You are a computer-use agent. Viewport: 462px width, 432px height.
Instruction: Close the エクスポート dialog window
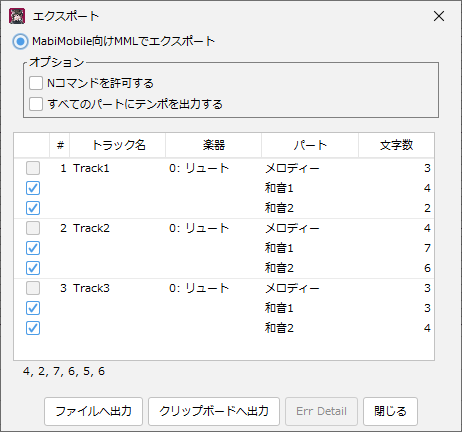[x=439, y=16]
